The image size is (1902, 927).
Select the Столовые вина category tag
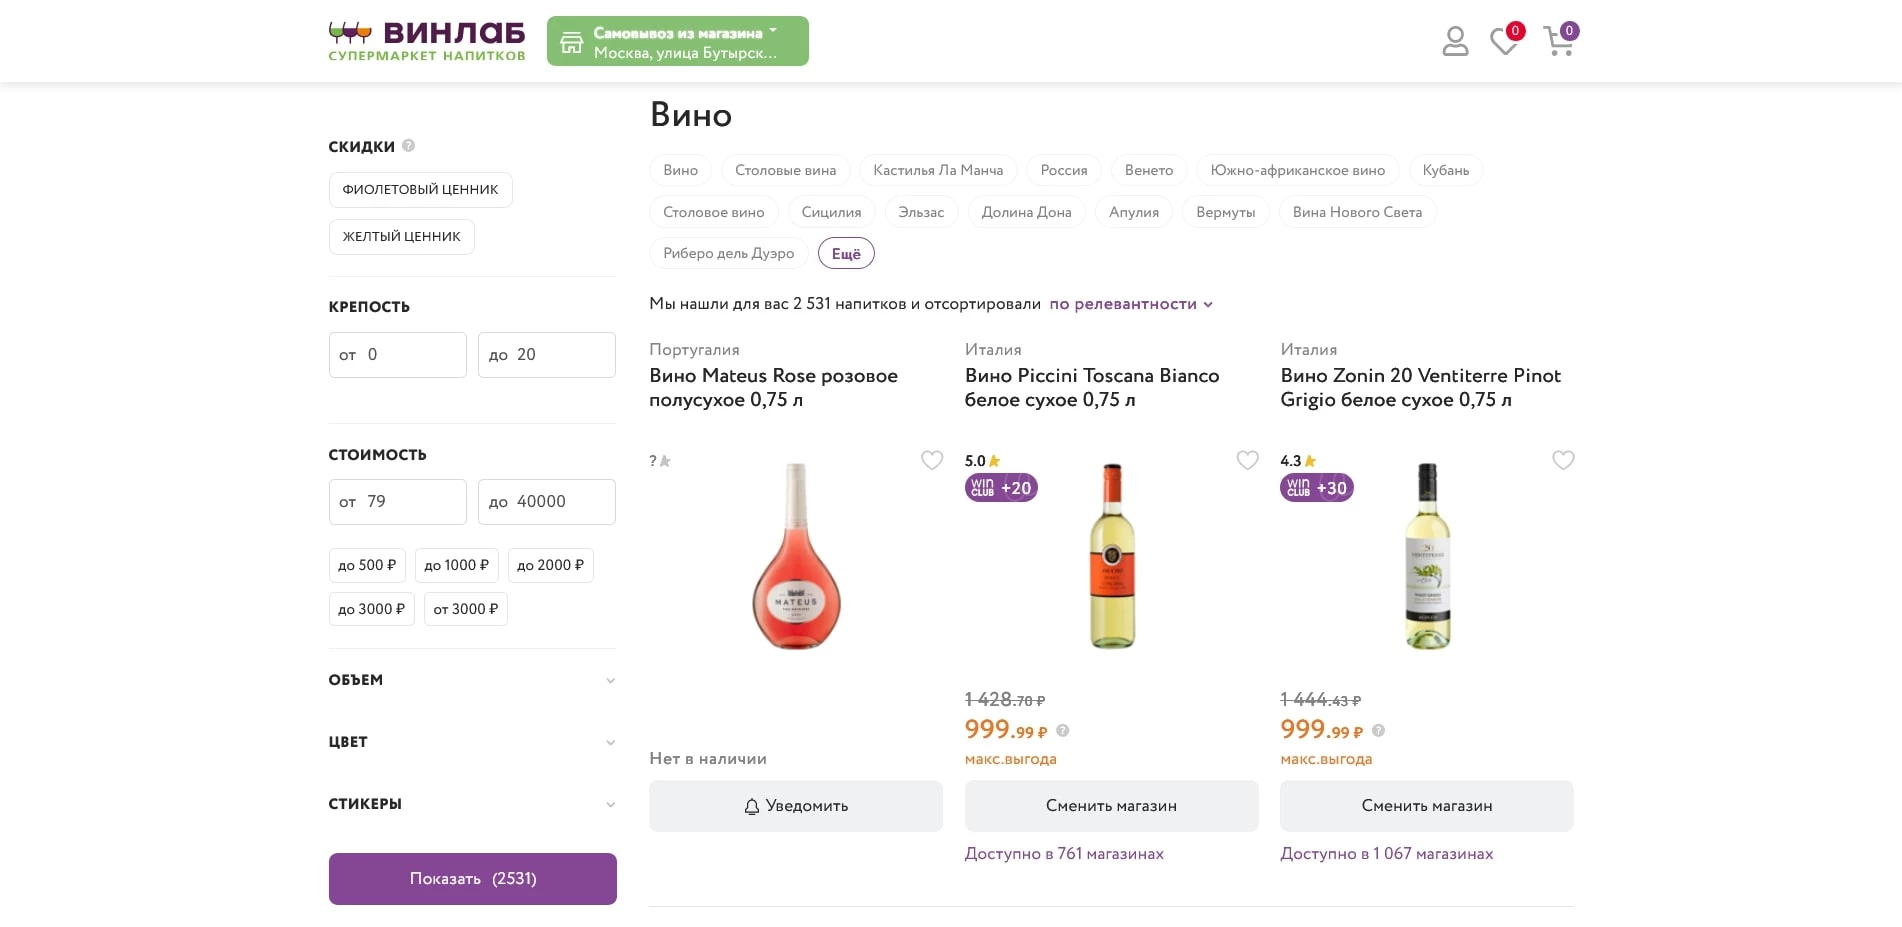click(x=785, y=170)
